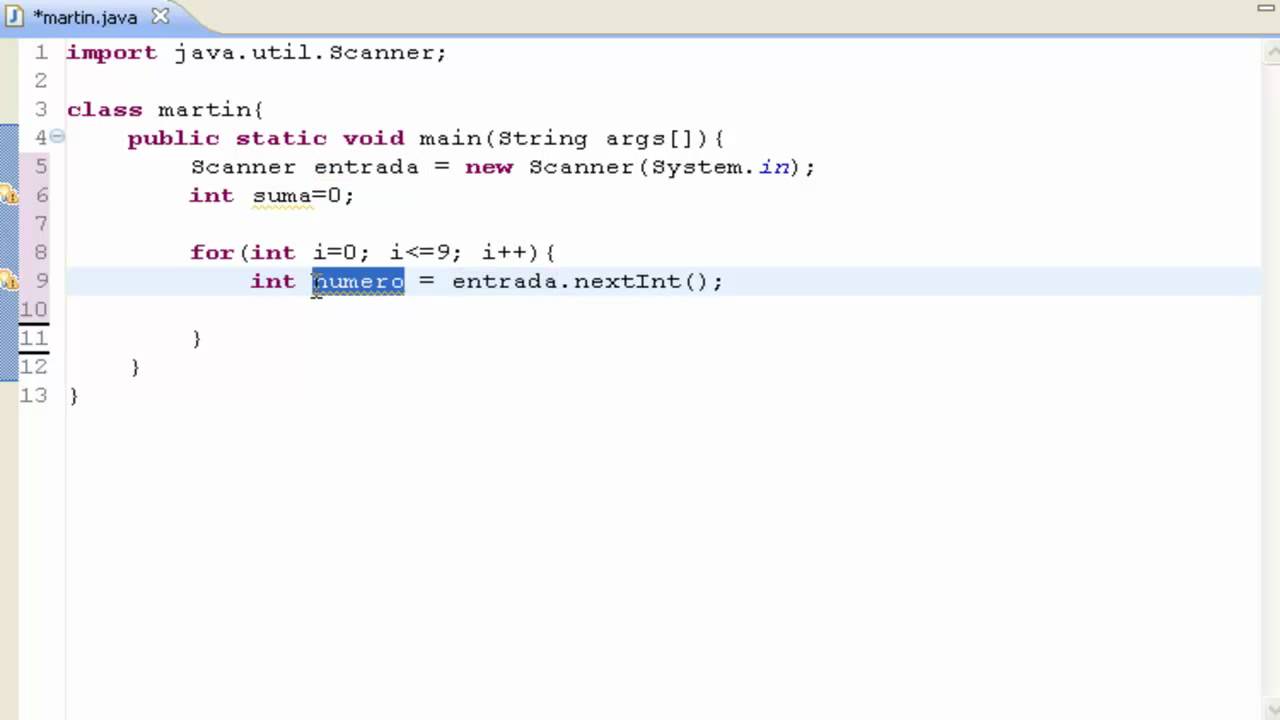The image size is (1280, 720).
Task: Click the static keyword on line 4
Action: (x=281, y=138)
